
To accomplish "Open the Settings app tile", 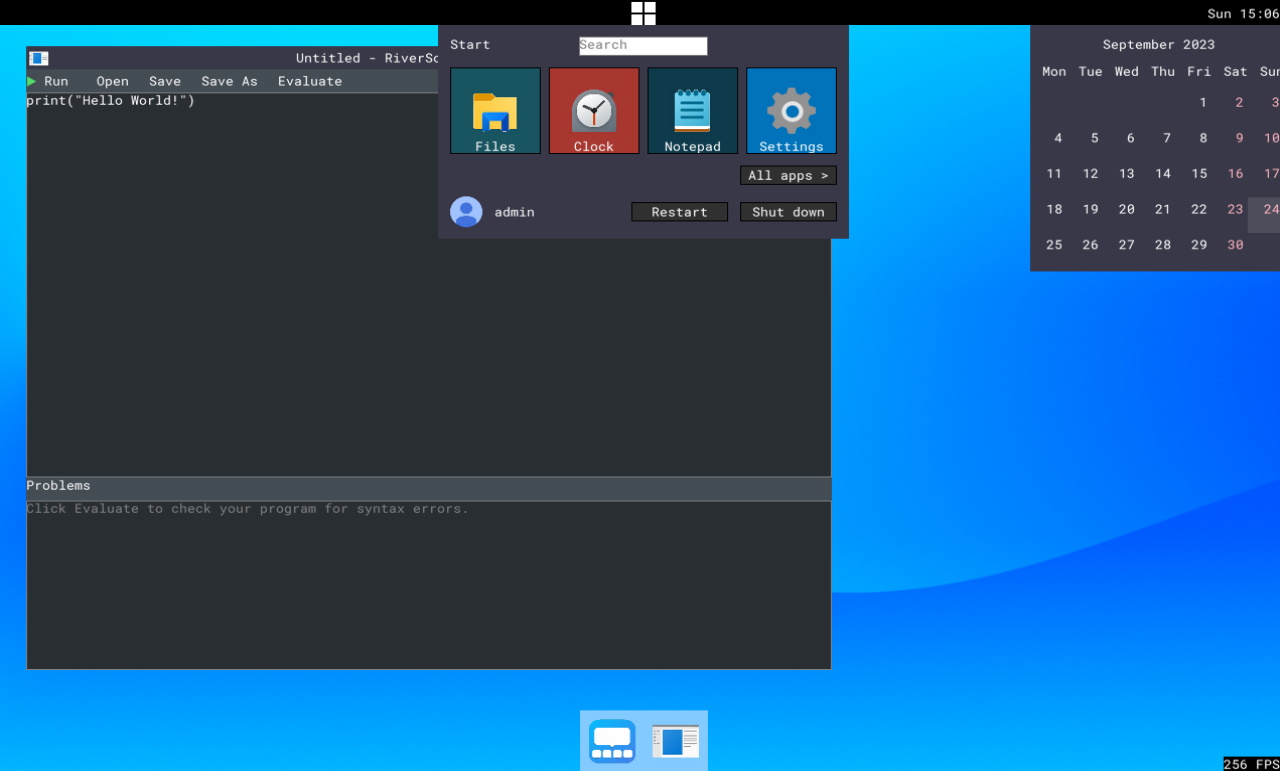I will click(x=791, y=110).
